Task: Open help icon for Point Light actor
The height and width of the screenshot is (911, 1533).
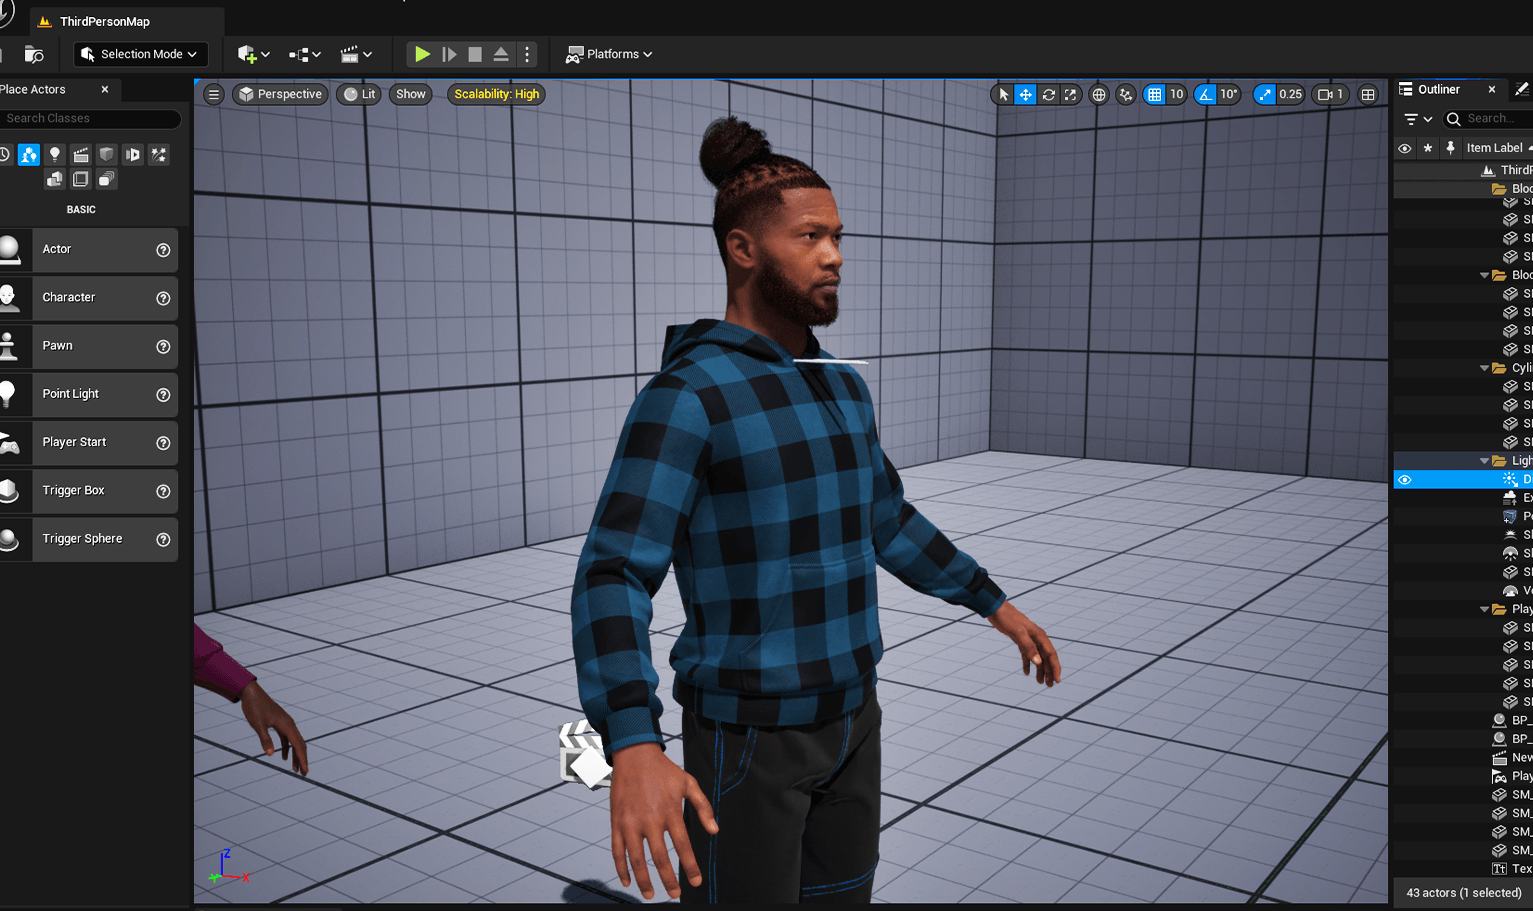Action: (163, 395)
